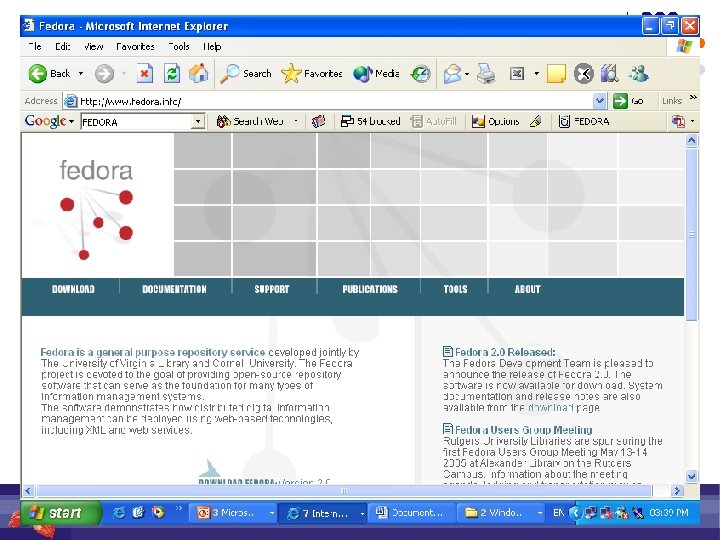Click the Mail envelope icon

452,73
